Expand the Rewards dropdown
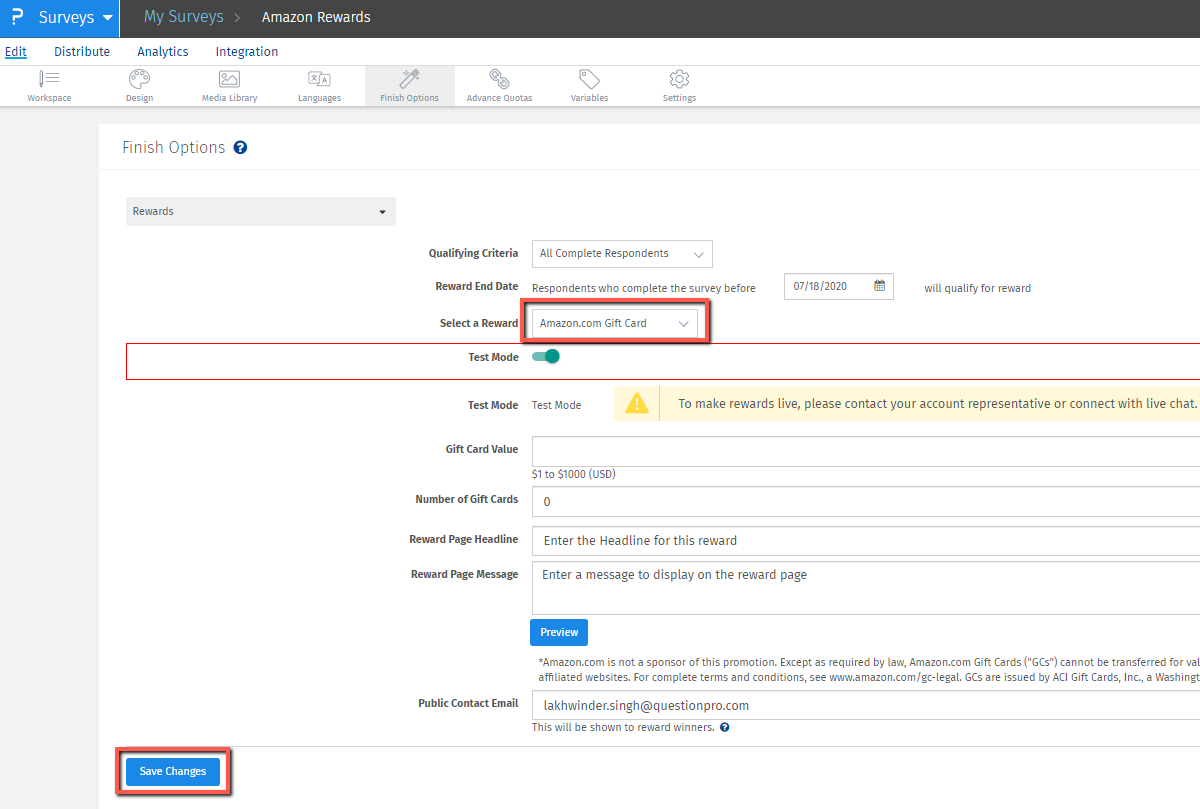The width and height of the screenshot is (1200, 809). (260, 212)
